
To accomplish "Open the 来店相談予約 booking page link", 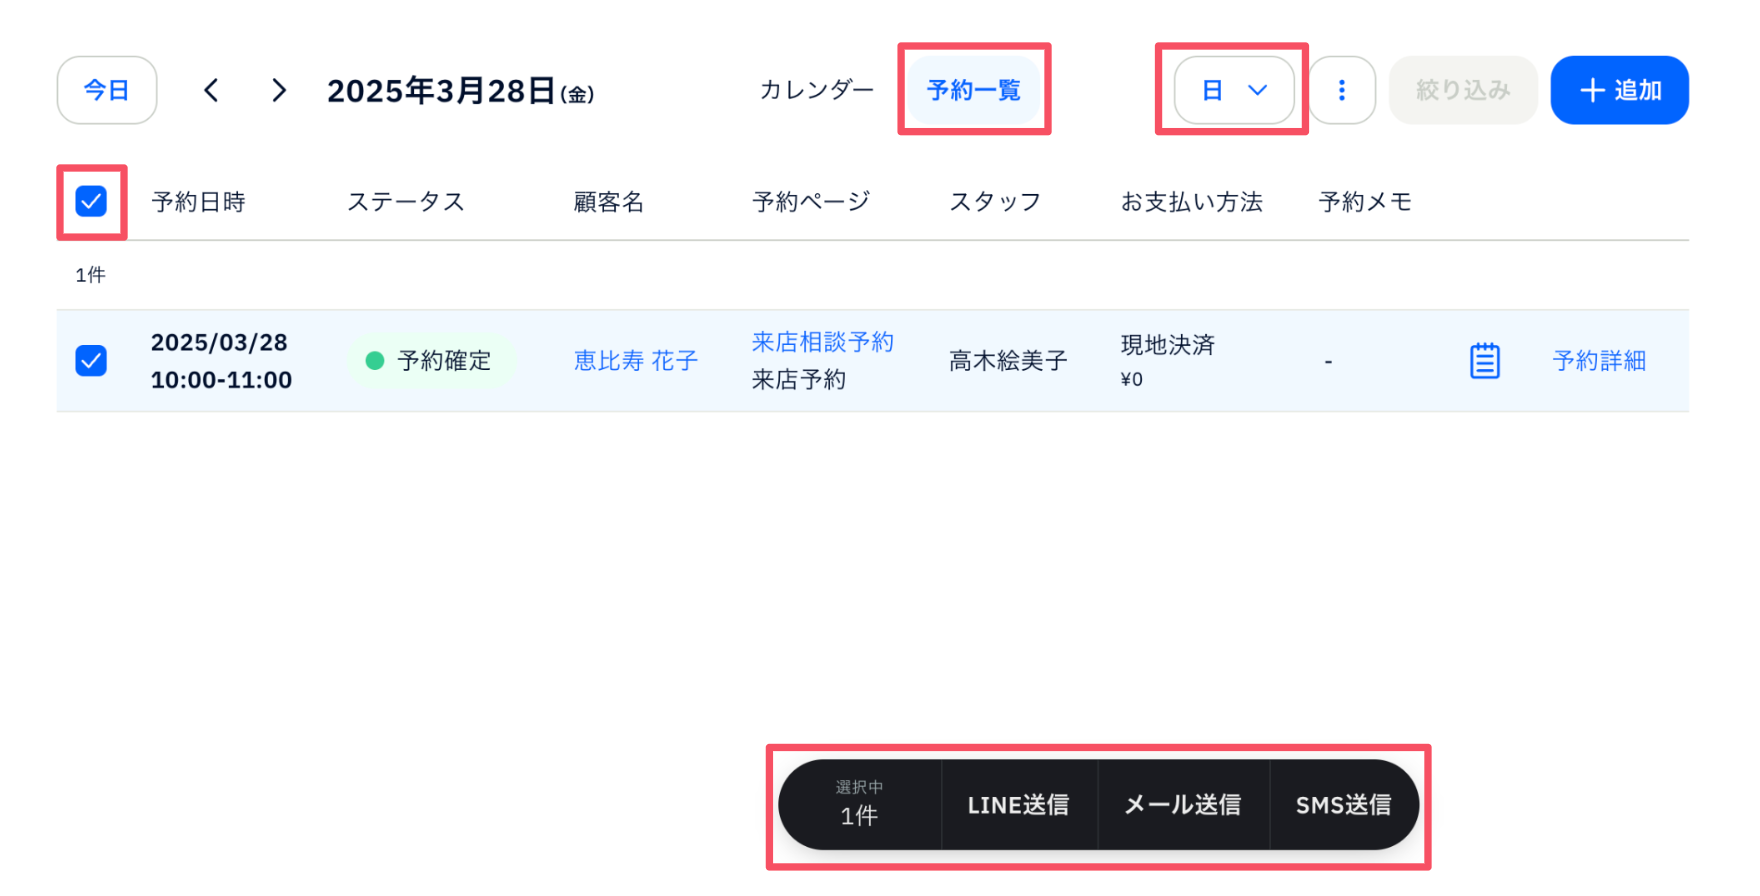I will pyautogui.click(x=822, y=342).
